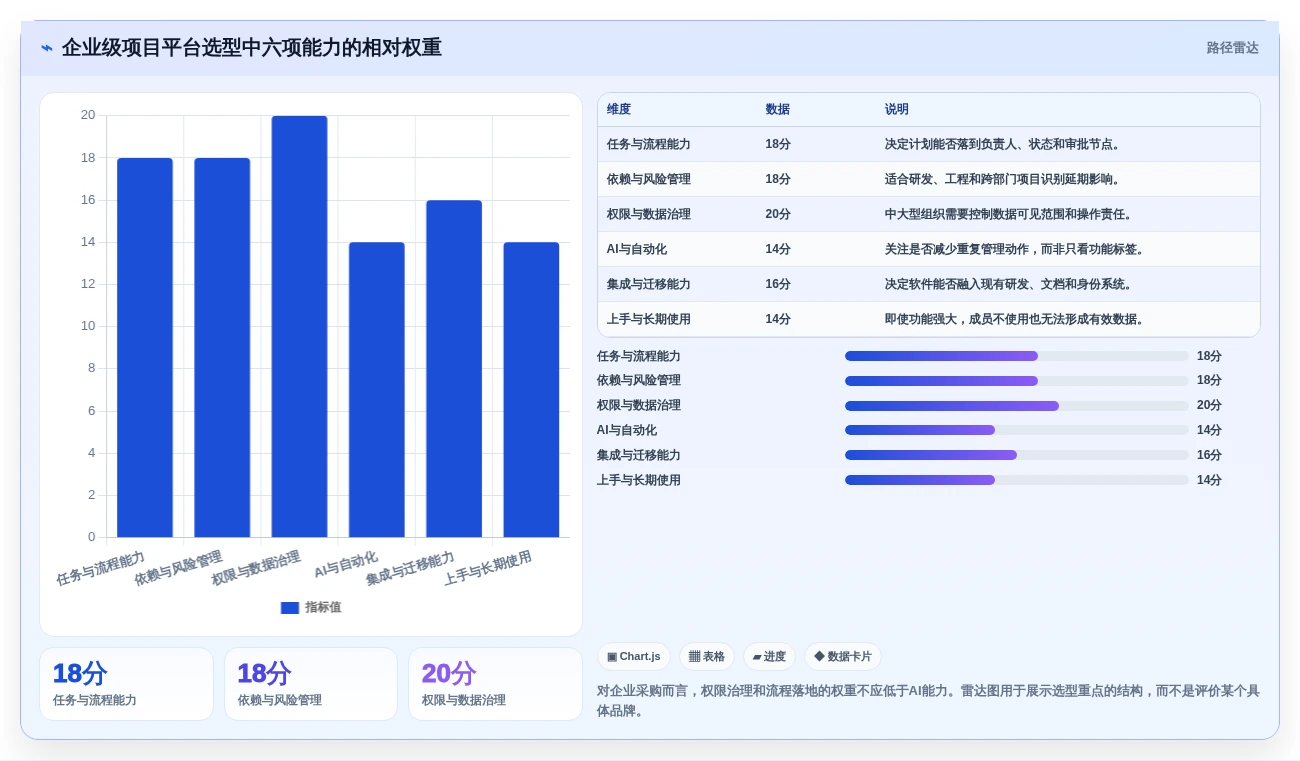Click the 权限与数据治理 progress bar
This screenshot has height=761, width=1300.
tap(1017, 406)
